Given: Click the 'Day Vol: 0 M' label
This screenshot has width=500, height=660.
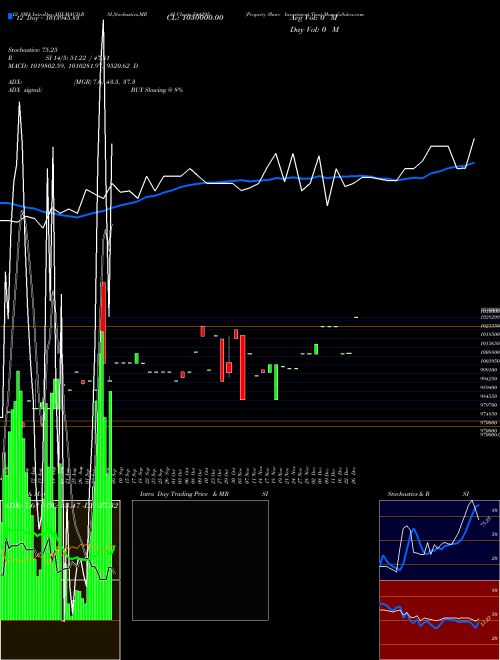Looking at the screenshot, I should click(314, 30).
